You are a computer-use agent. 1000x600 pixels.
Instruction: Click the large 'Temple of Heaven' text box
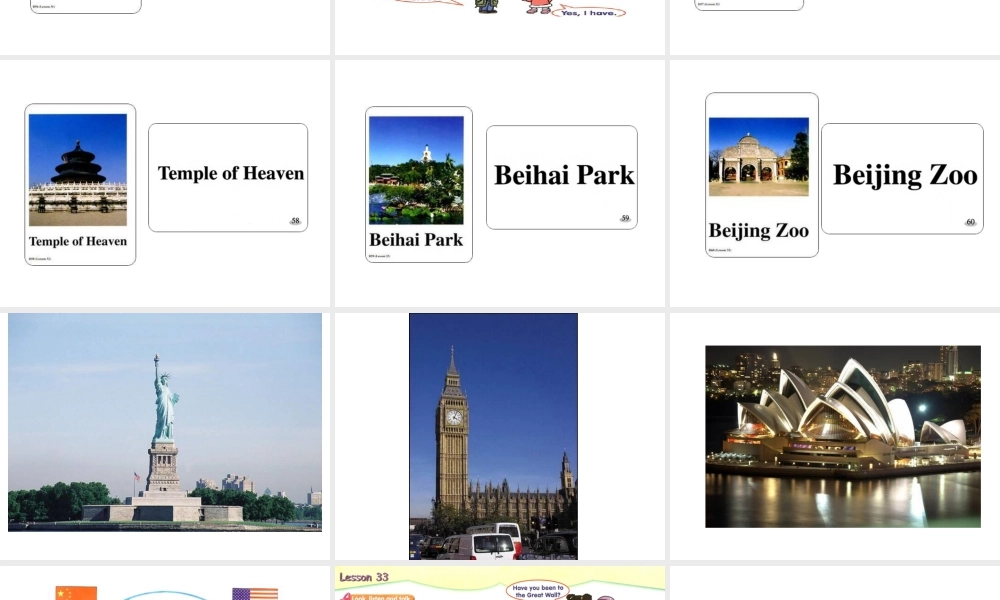coord(229,175)
